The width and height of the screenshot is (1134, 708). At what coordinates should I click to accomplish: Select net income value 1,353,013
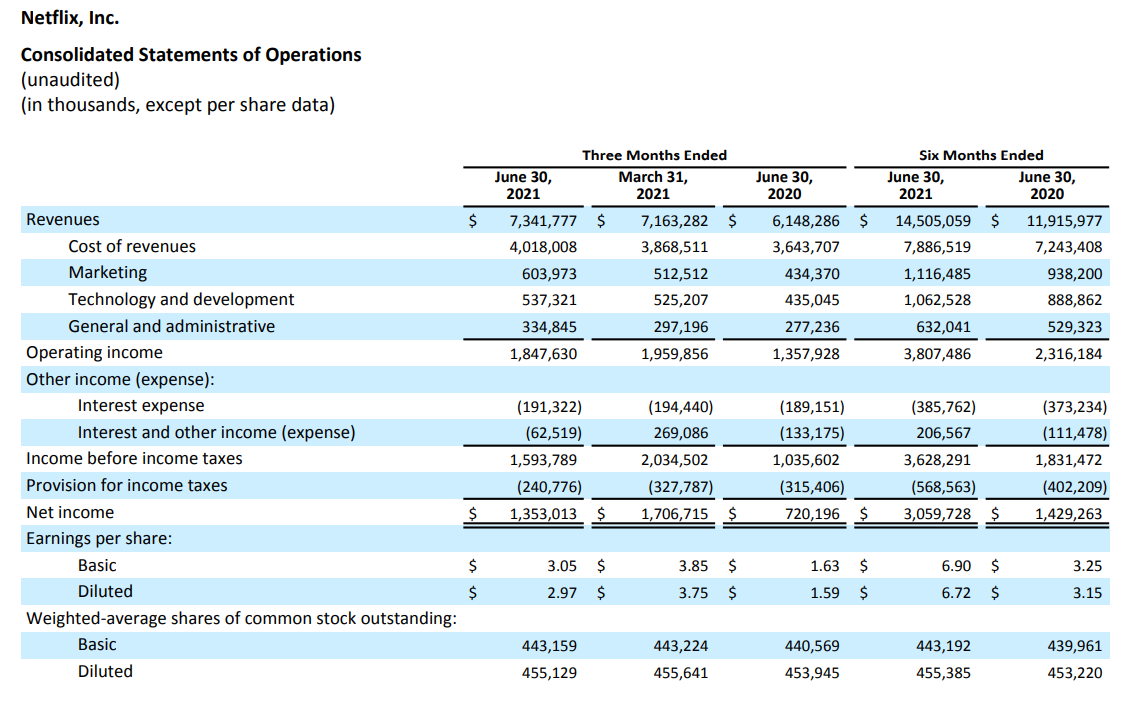[543, 514]
